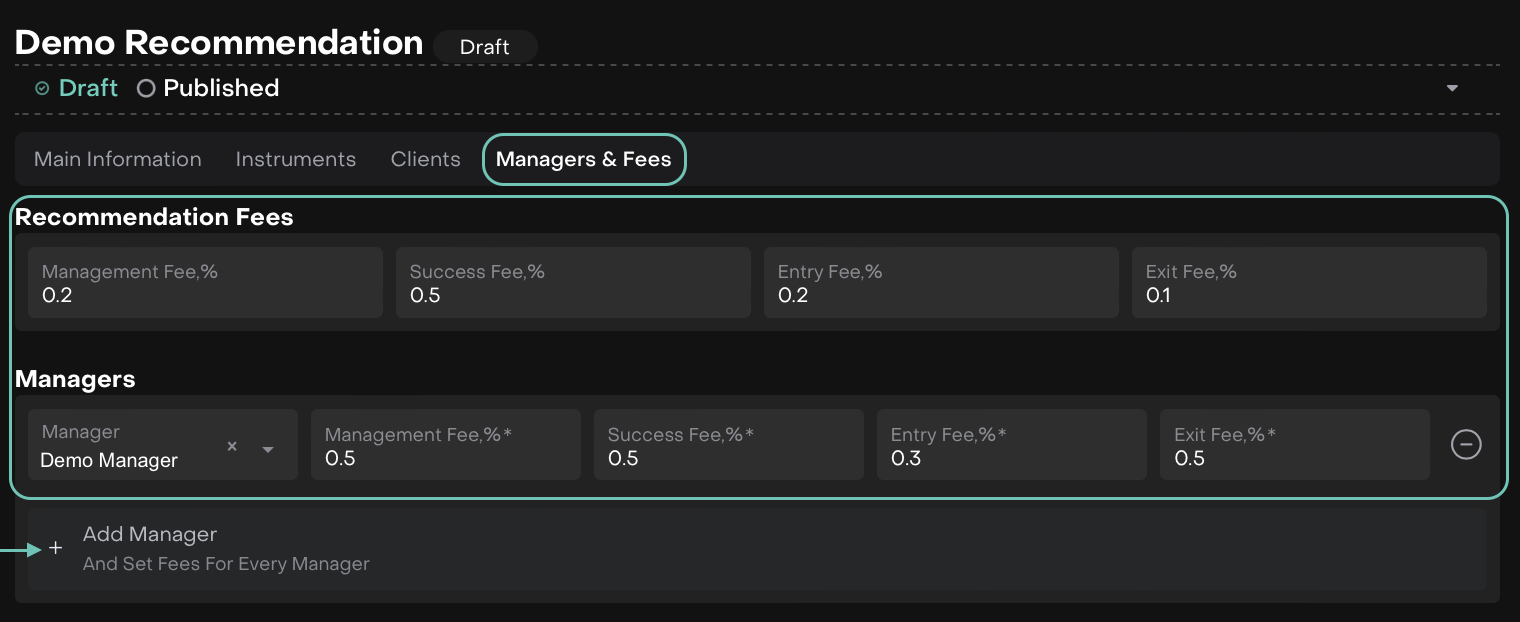Clear the Demo Manager selection with X
Viewport: 1520px width, 622px height.
232,447
